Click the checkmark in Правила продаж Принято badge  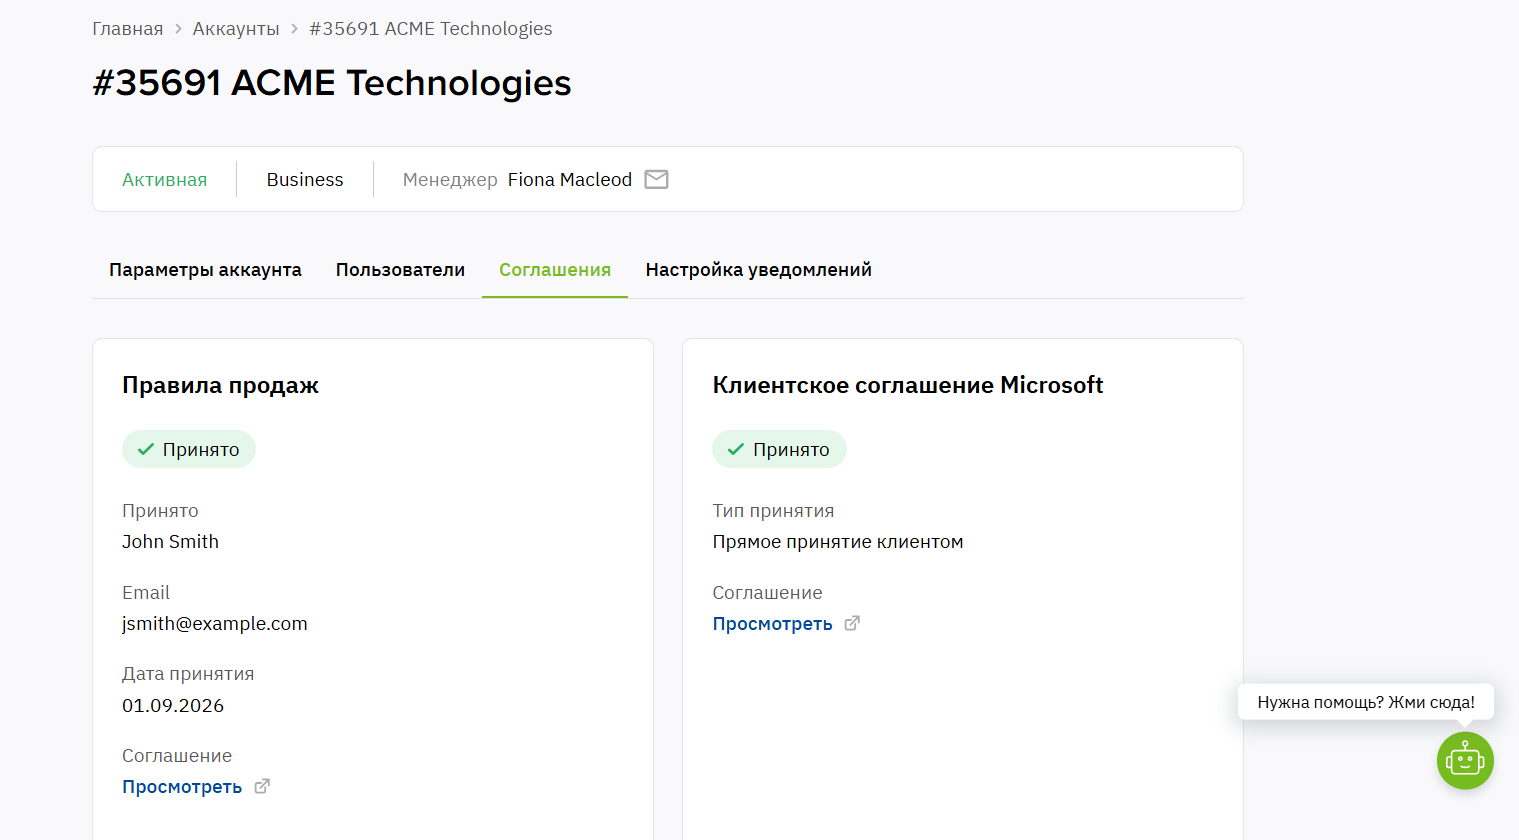[x=146, y=449]
